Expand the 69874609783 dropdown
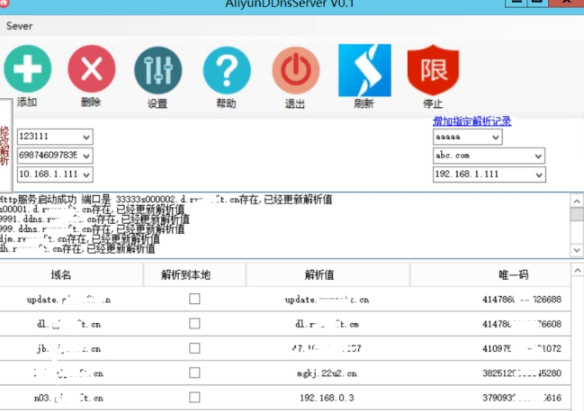584x411 pixels. click(x=86, y=156)
